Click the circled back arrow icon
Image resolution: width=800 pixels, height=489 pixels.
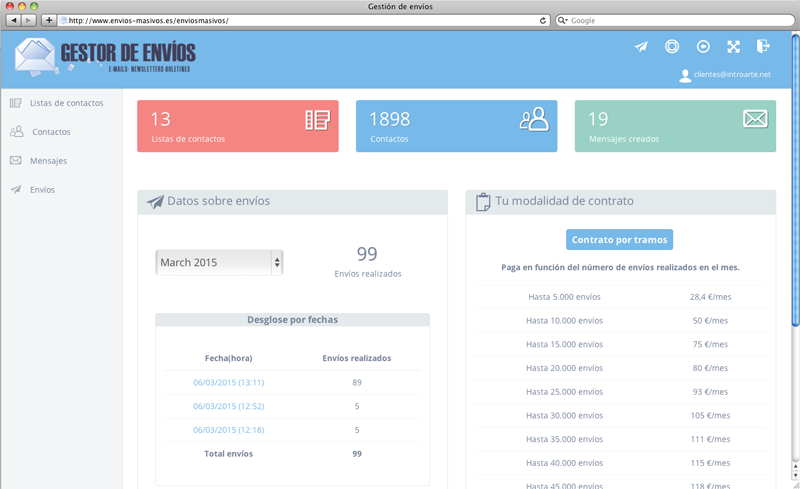tap(703, 47)
